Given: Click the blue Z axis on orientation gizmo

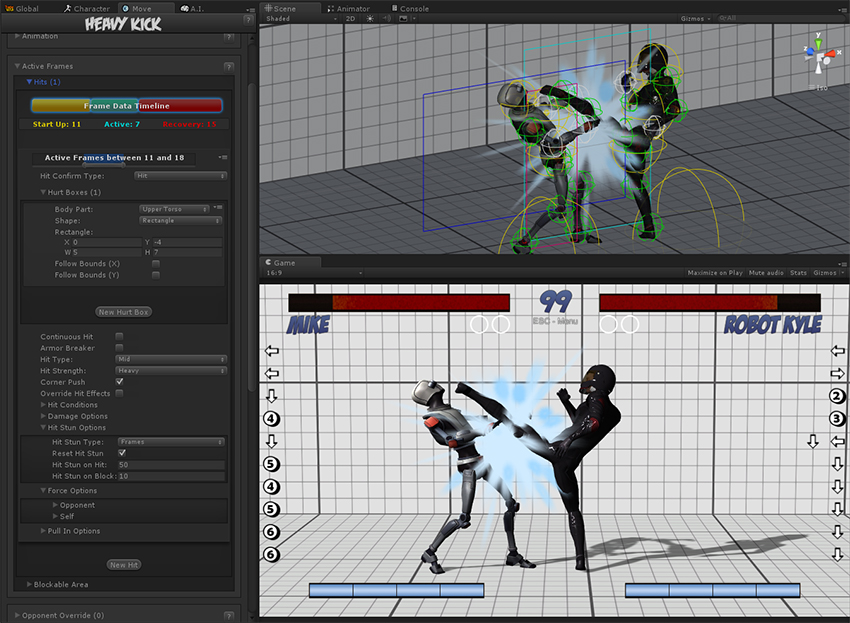Looking at the screenshot, I should pos(809,51).
